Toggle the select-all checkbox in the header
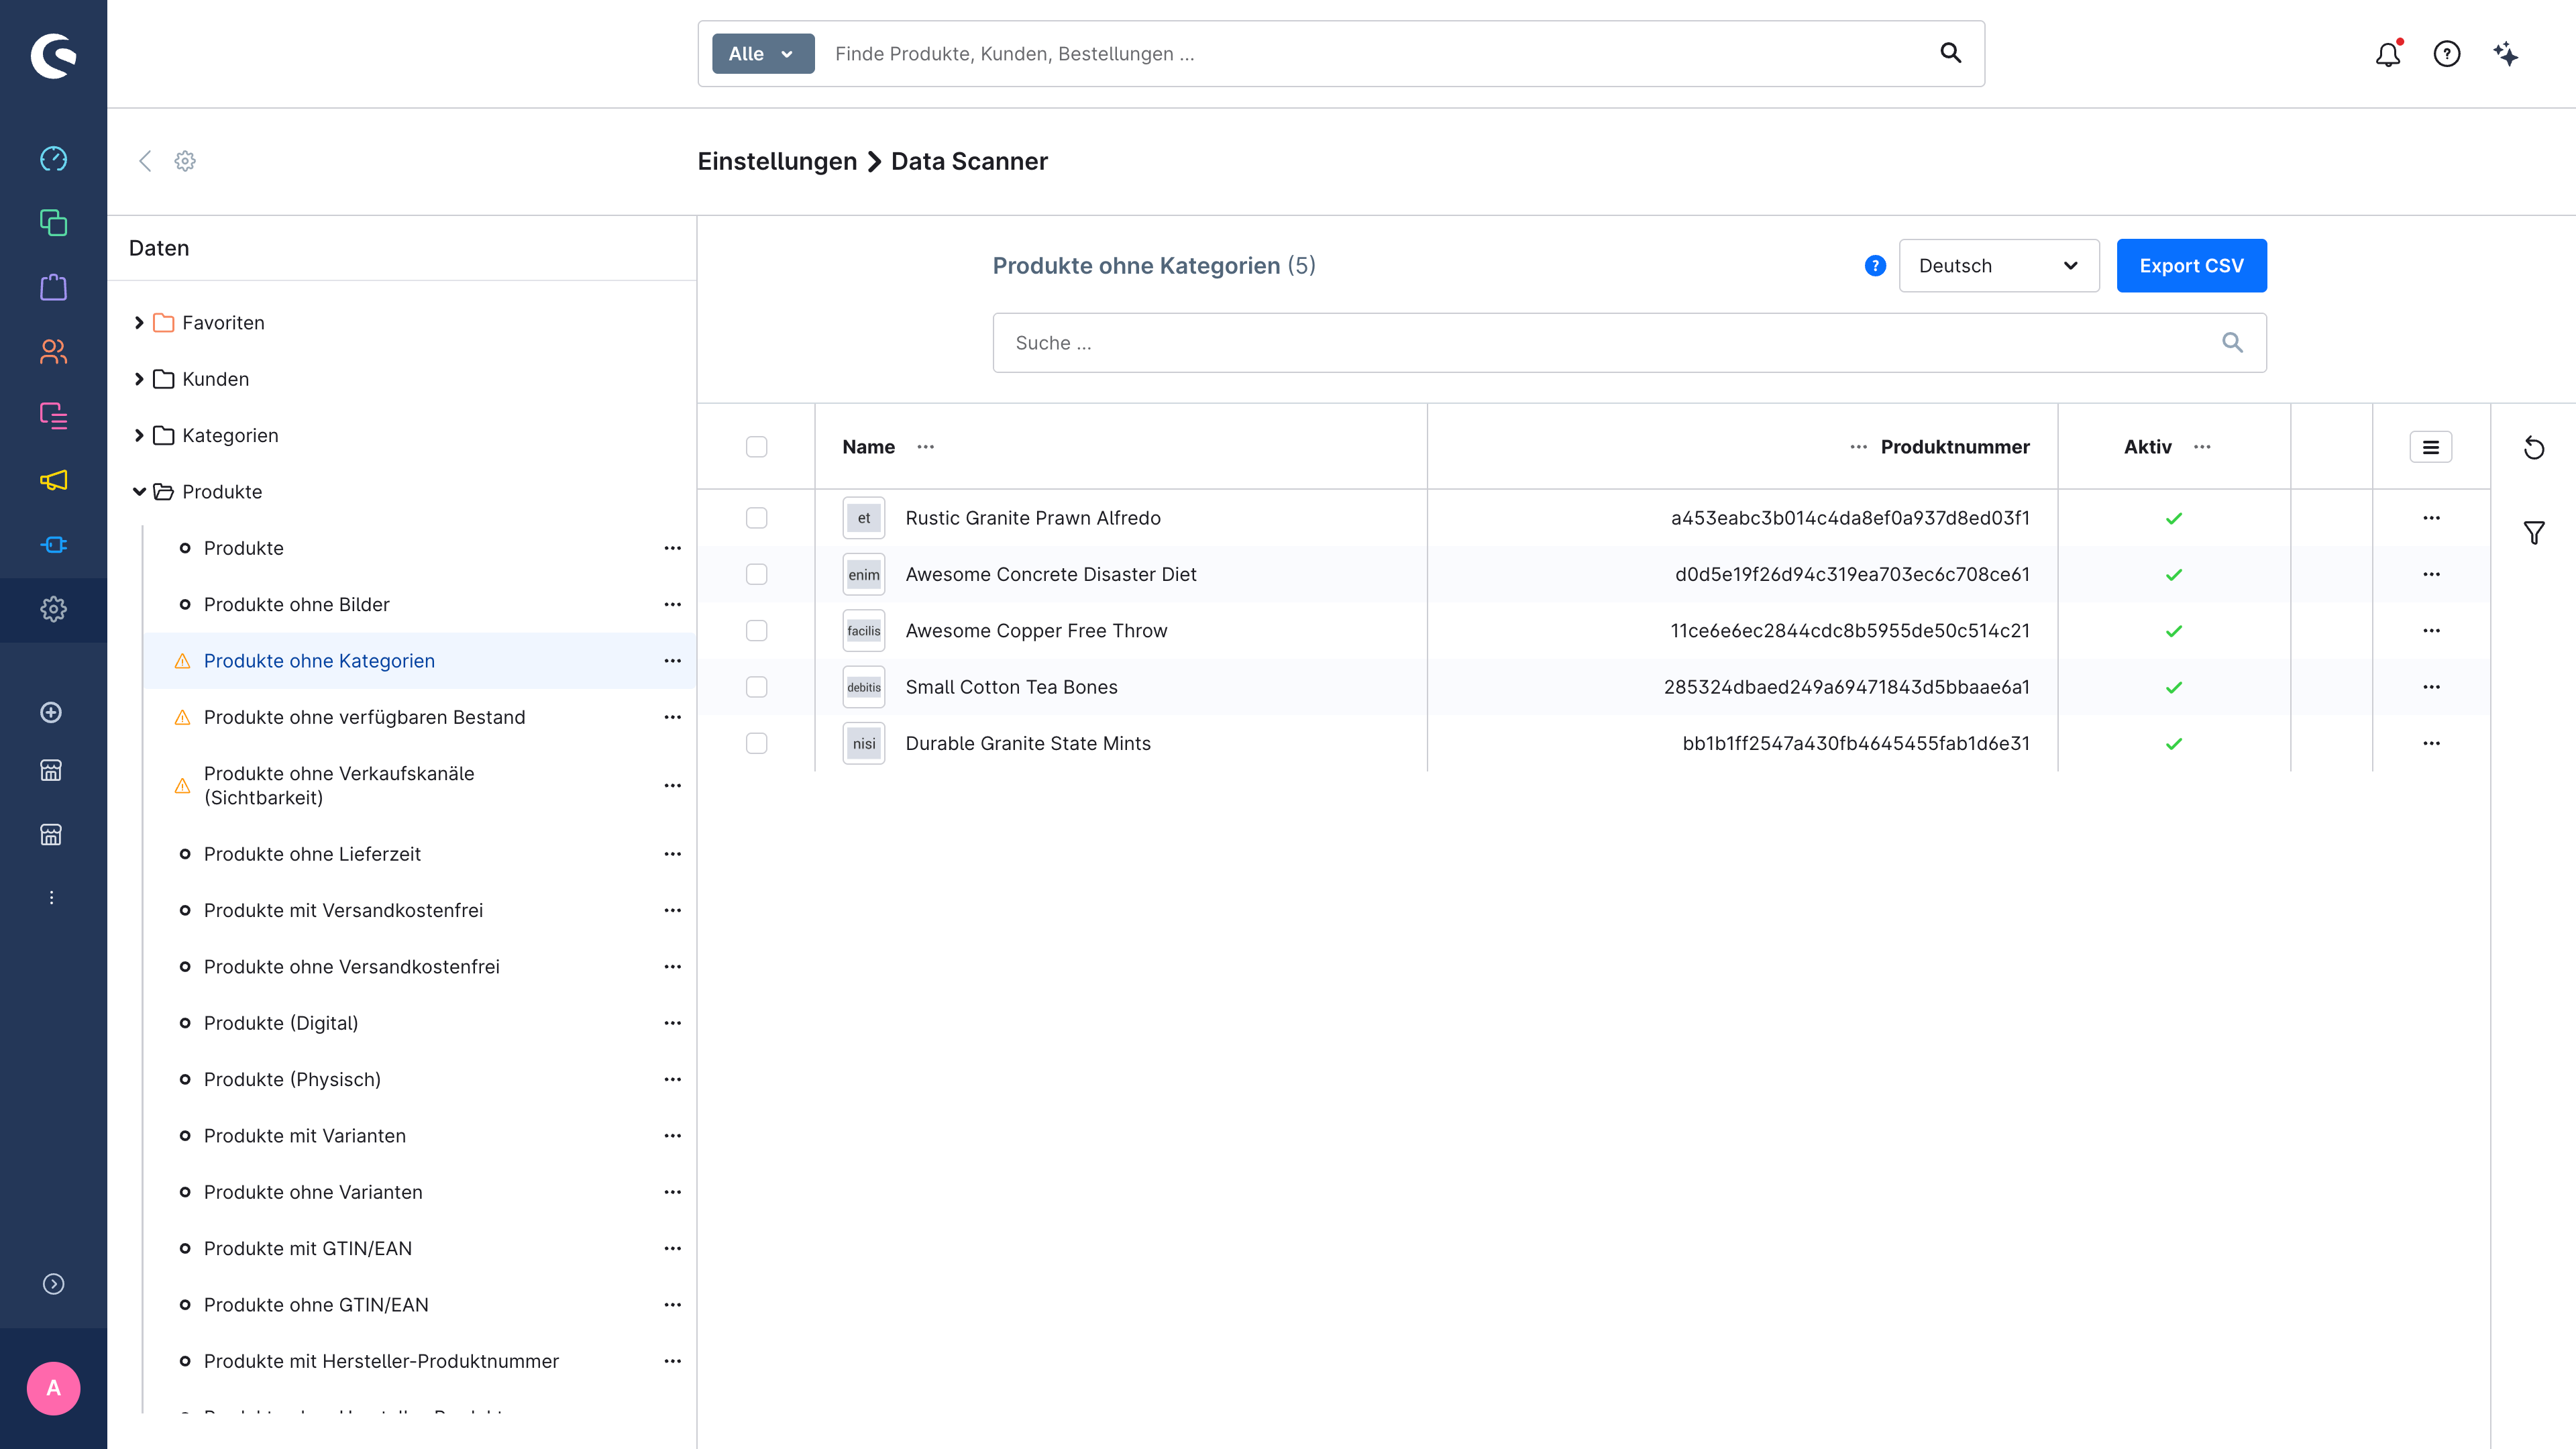 757,447
